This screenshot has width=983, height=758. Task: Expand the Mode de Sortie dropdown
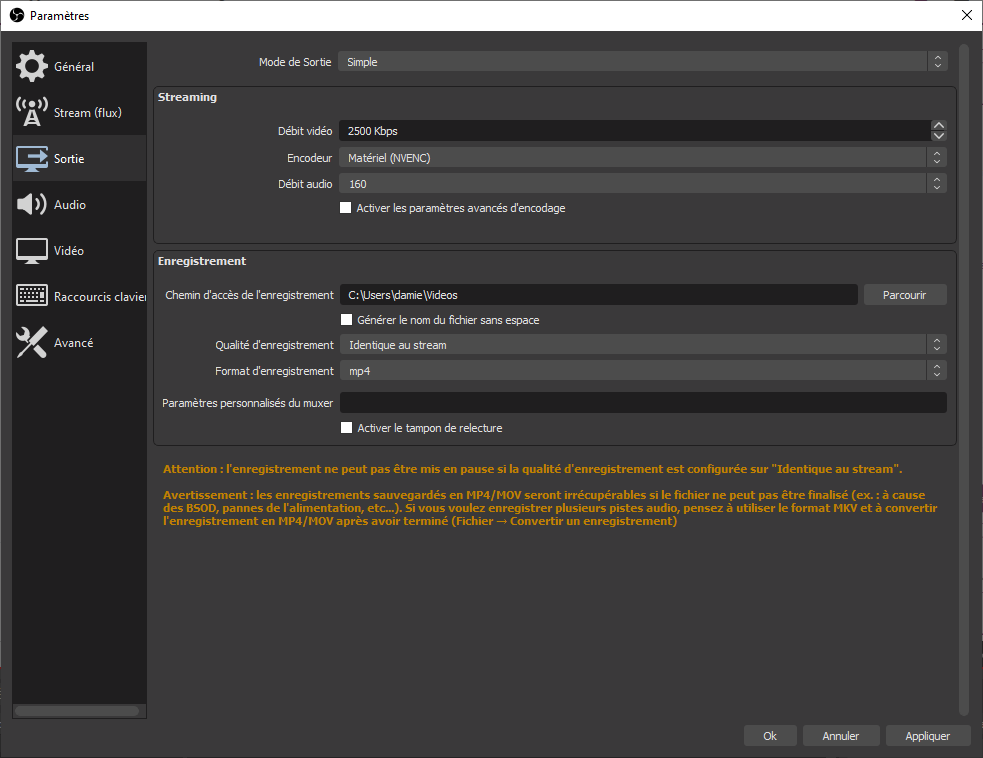tap(642, 62)
